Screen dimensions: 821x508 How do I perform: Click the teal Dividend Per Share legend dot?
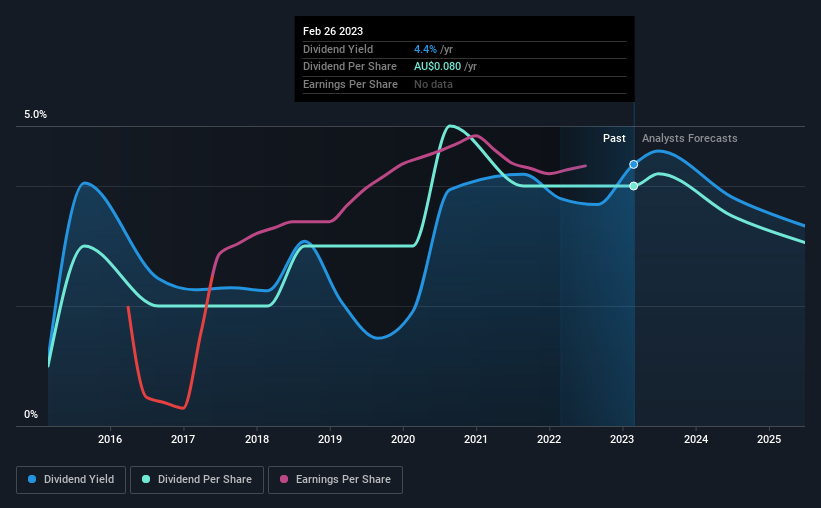coord(146,479)
